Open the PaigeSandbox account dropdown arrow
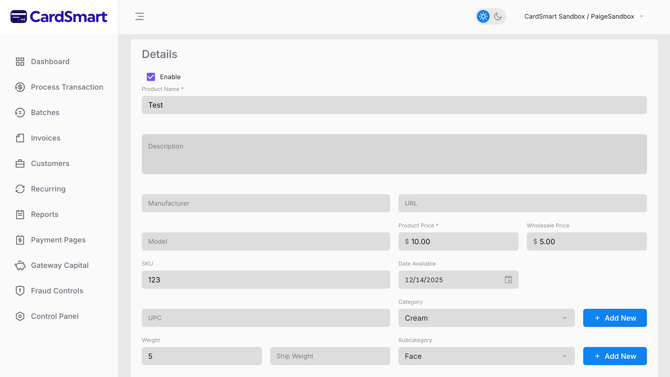Image resolution: width=670 pixels, height=377 pixels. point(641,17)
